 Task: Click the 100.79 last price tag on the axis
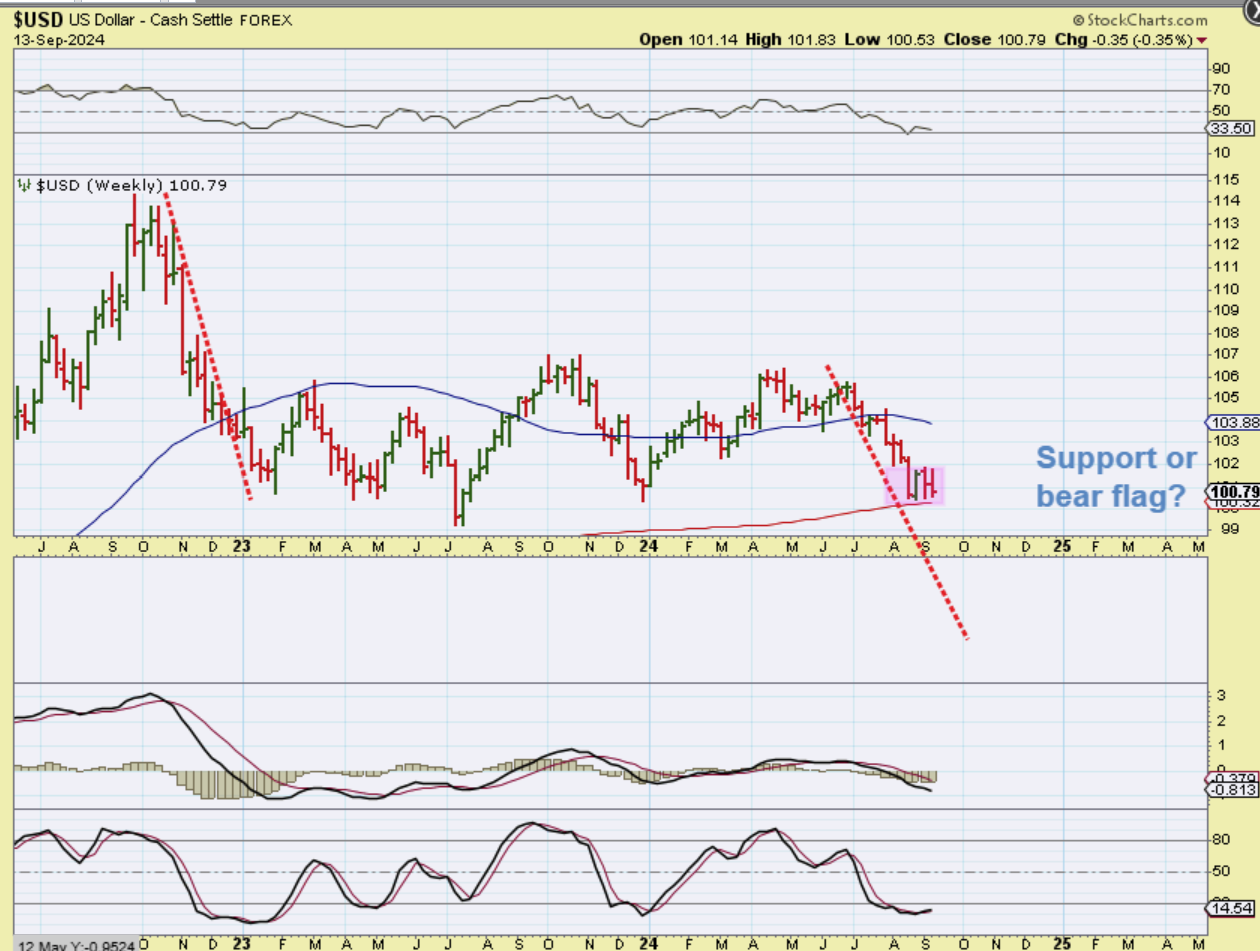[1232, 490]
